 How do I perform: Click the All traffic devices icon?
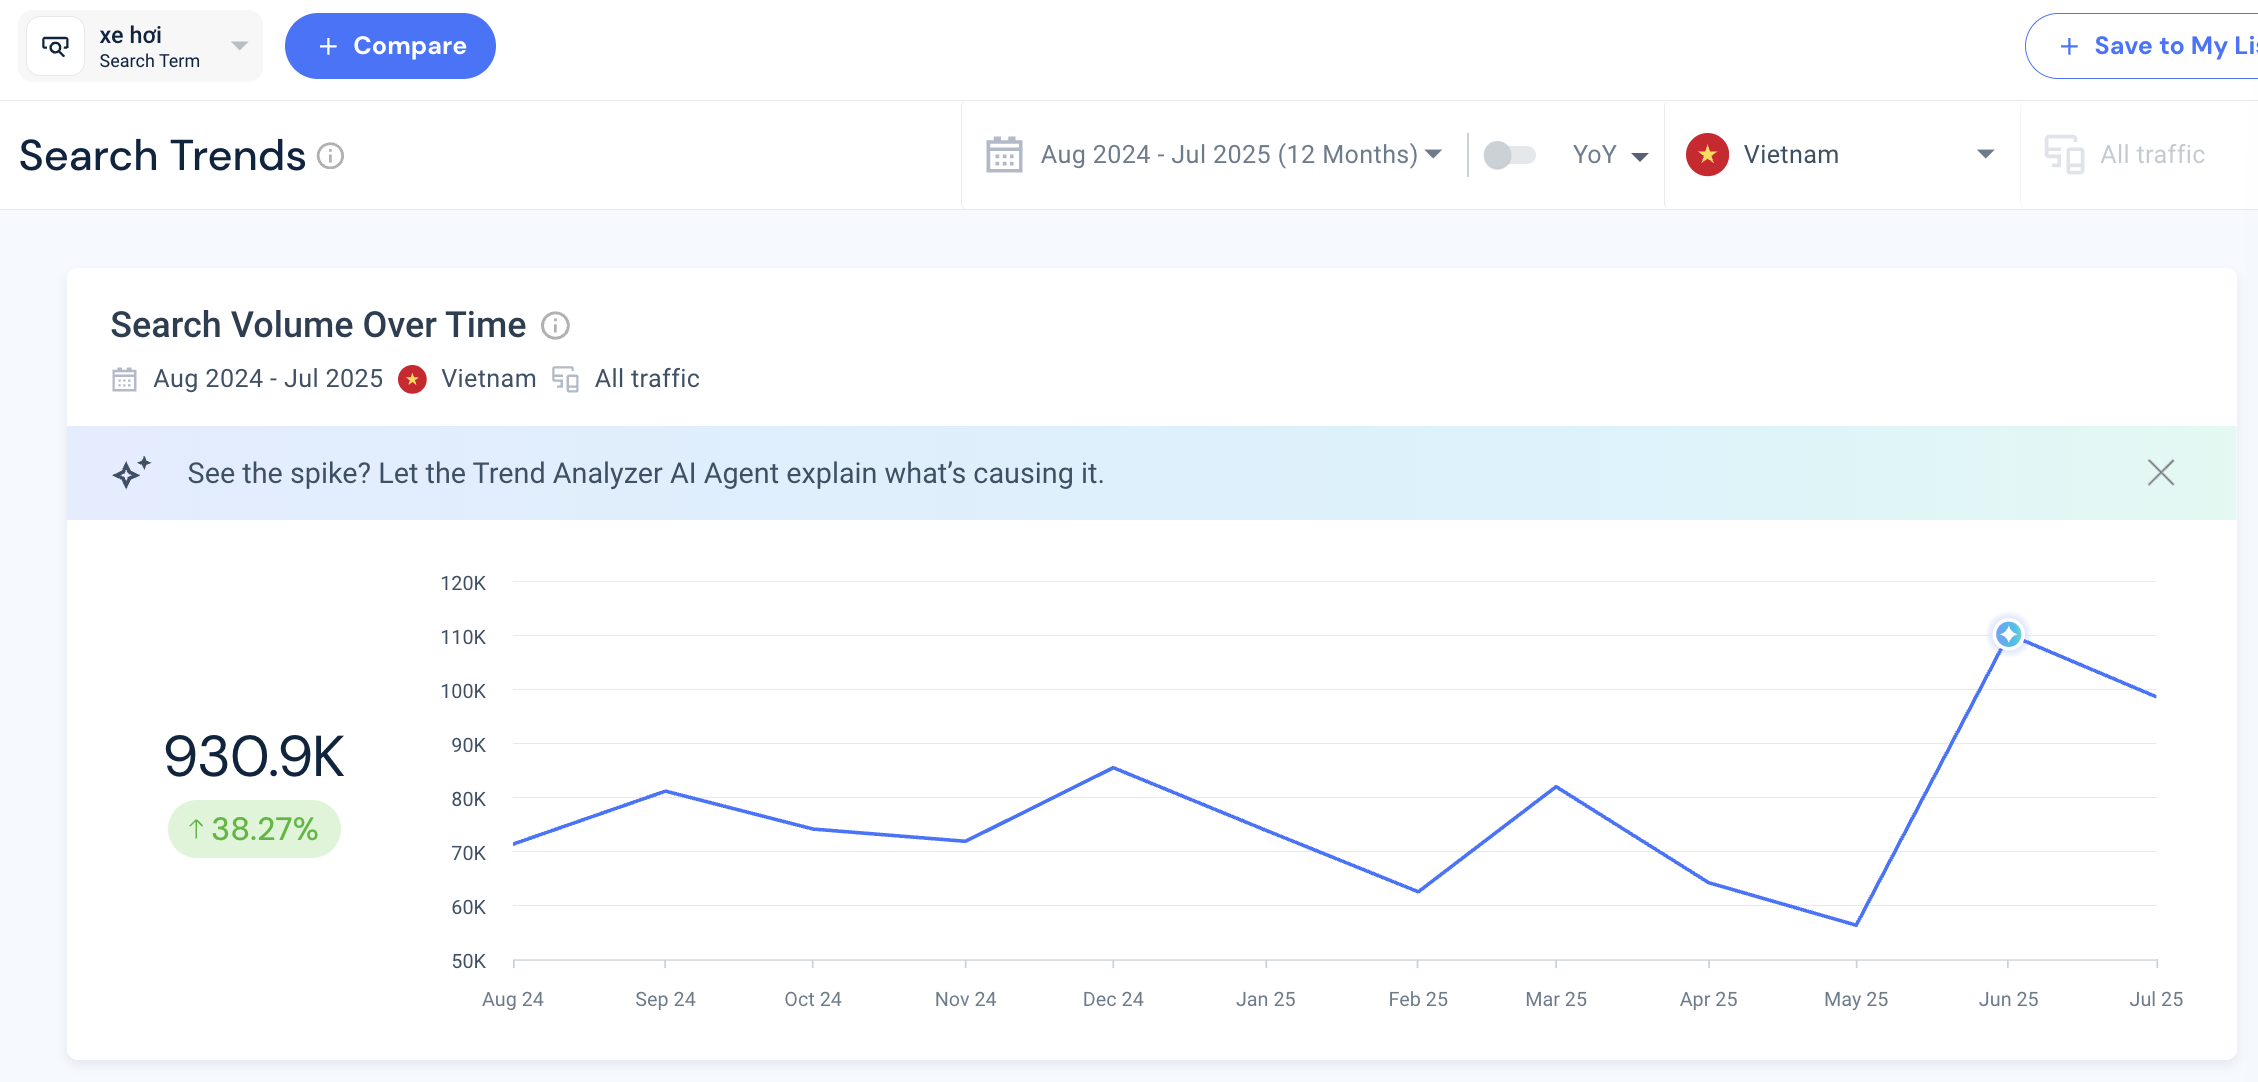point(2064,155)
